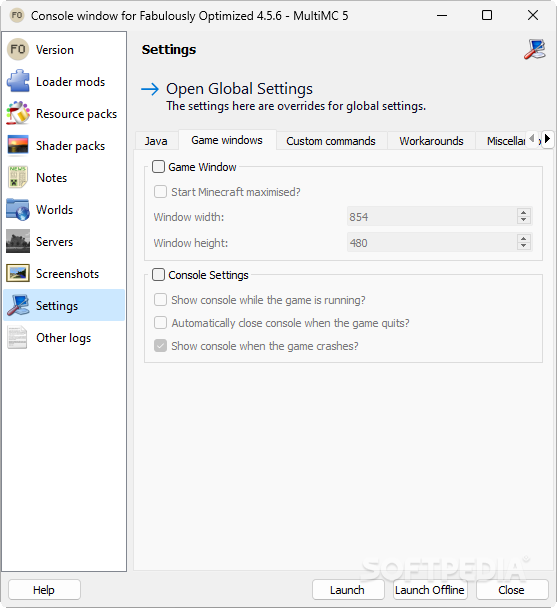Viewport: 557px width, 608px height.
Task: Click the Loader mods puzzle icon
Action: click(x=18, y=81)
